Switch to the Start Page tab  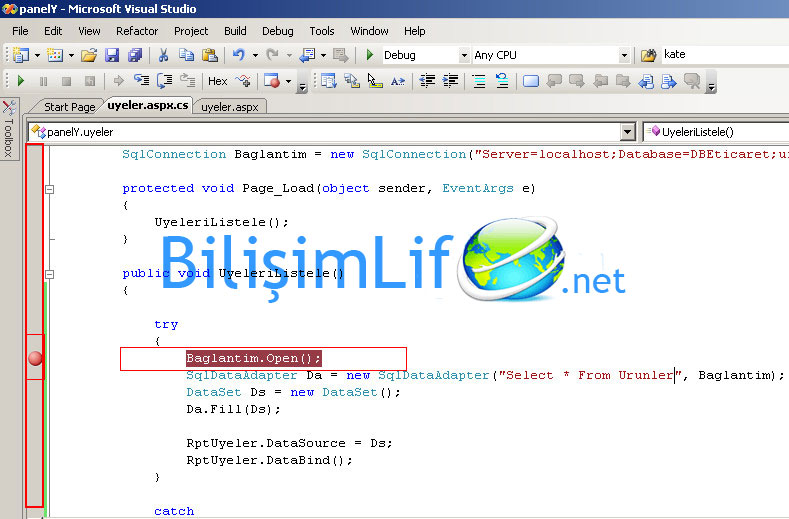coord(69,107)
